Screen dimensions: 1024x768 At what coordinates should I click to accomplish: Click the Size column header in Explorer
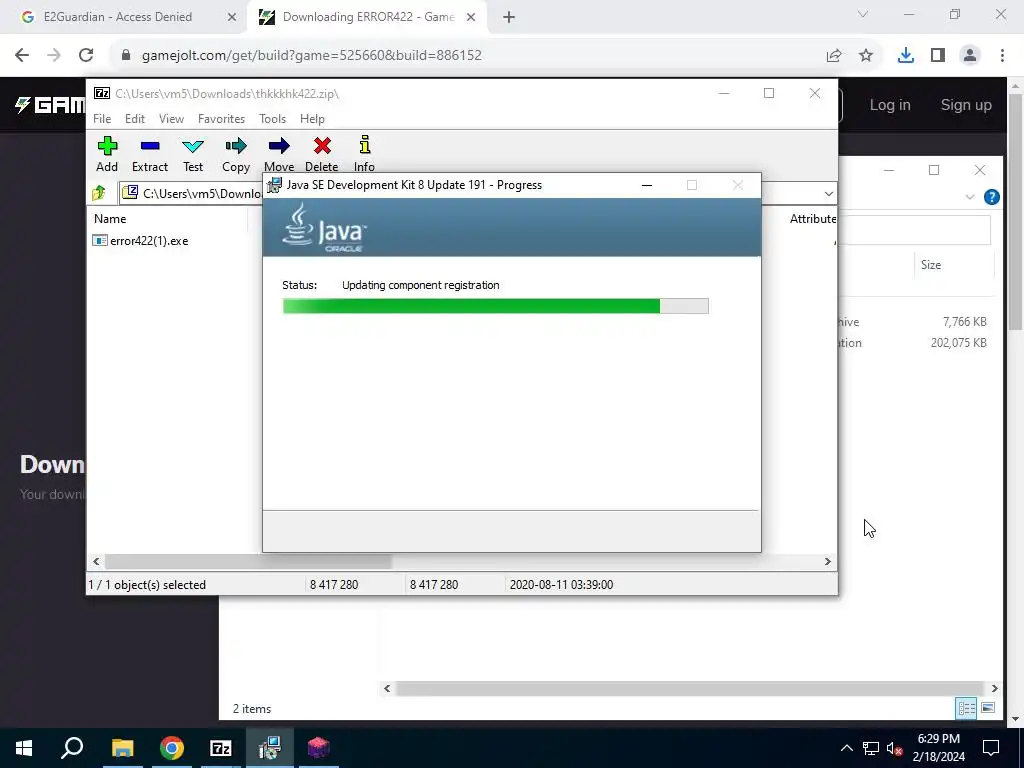931,265
